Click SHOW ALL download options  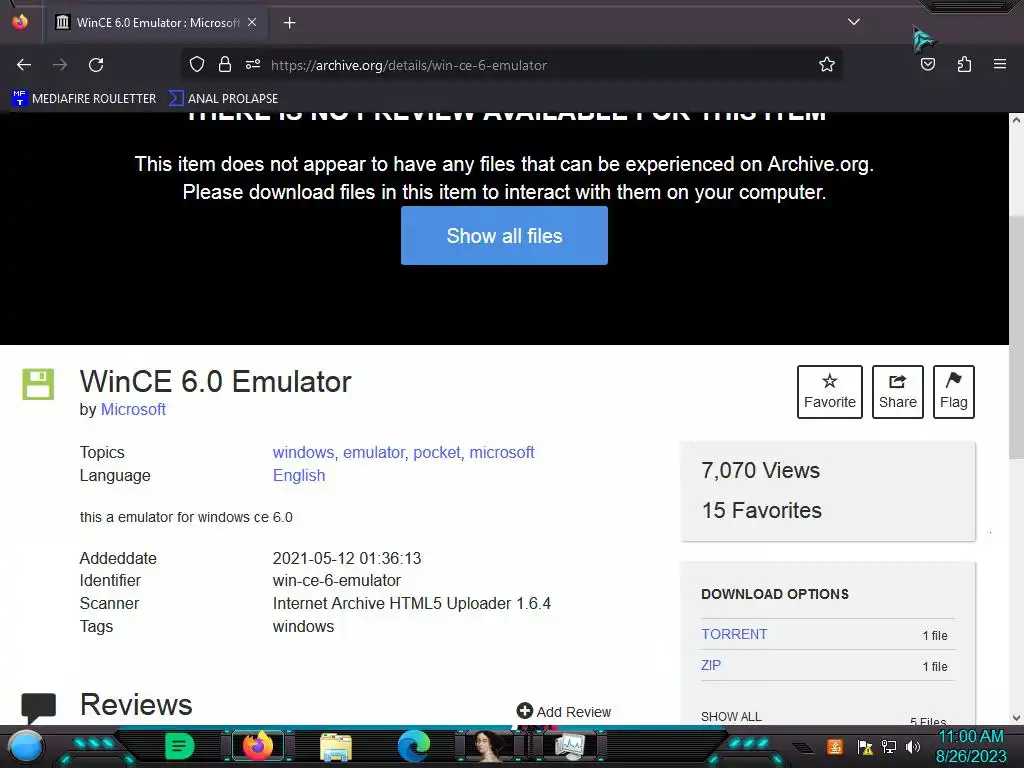[731, 716]
